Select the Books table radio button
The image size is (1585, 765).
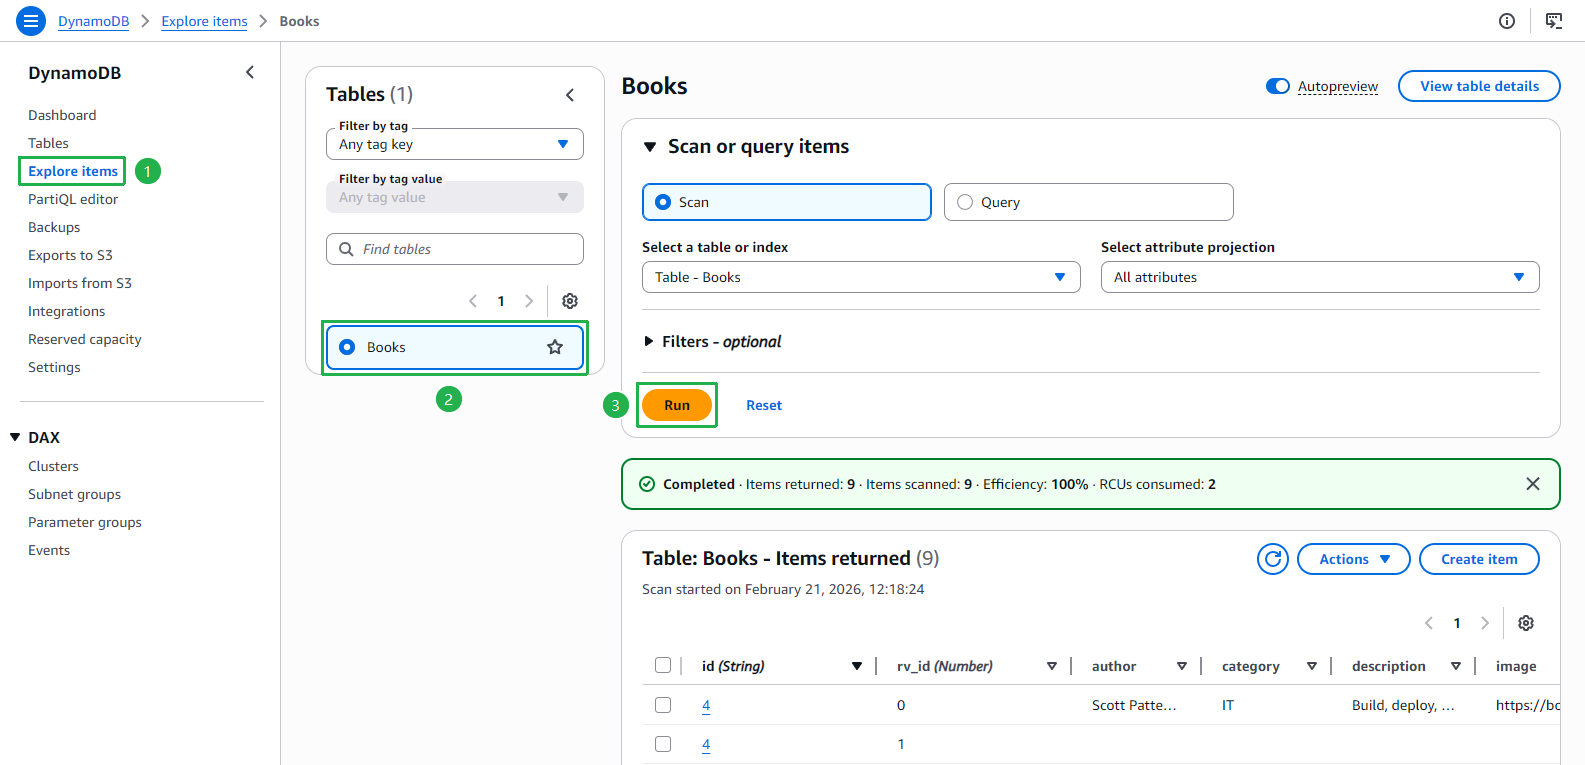[x=347, y=347]
